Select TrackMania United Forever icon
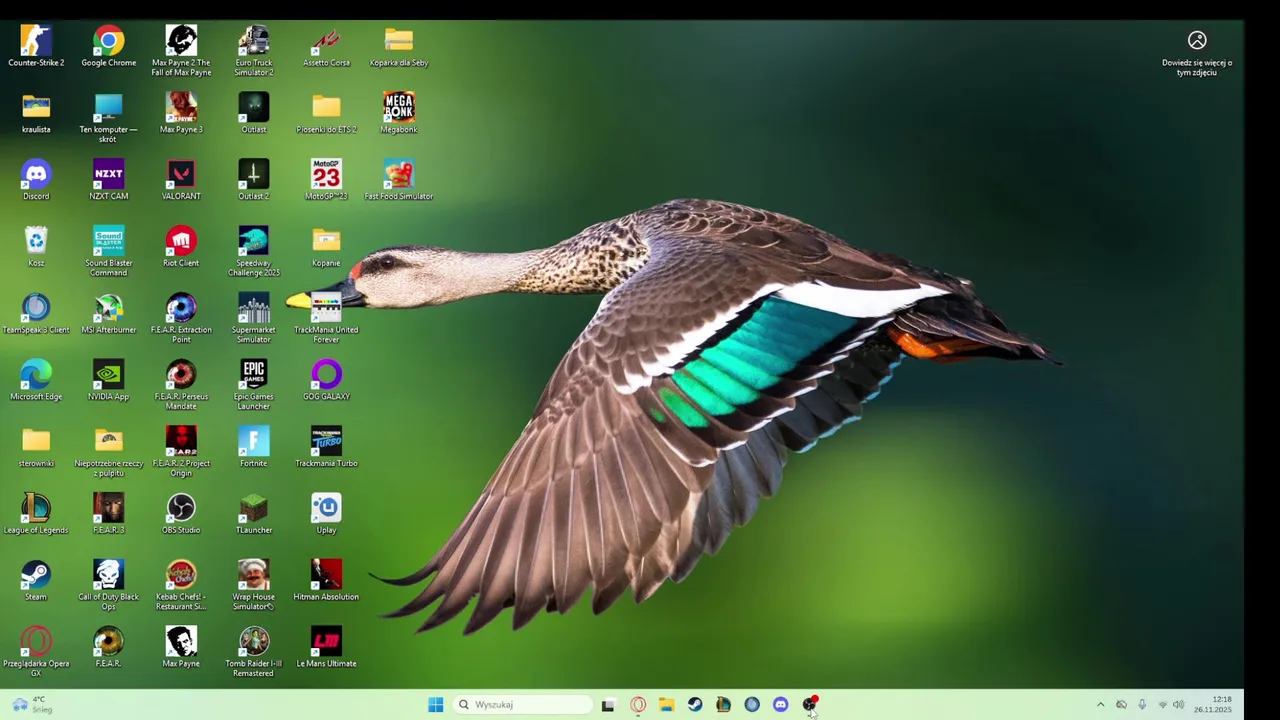The height and width of the screenshot is (720, 1280). coord(326,318)
